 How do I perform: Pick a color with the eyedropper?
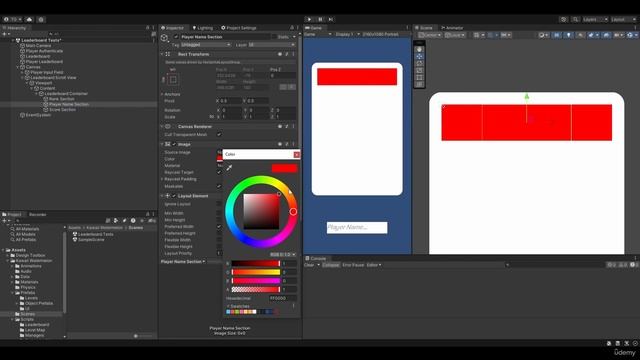click(x=229, y=168)
